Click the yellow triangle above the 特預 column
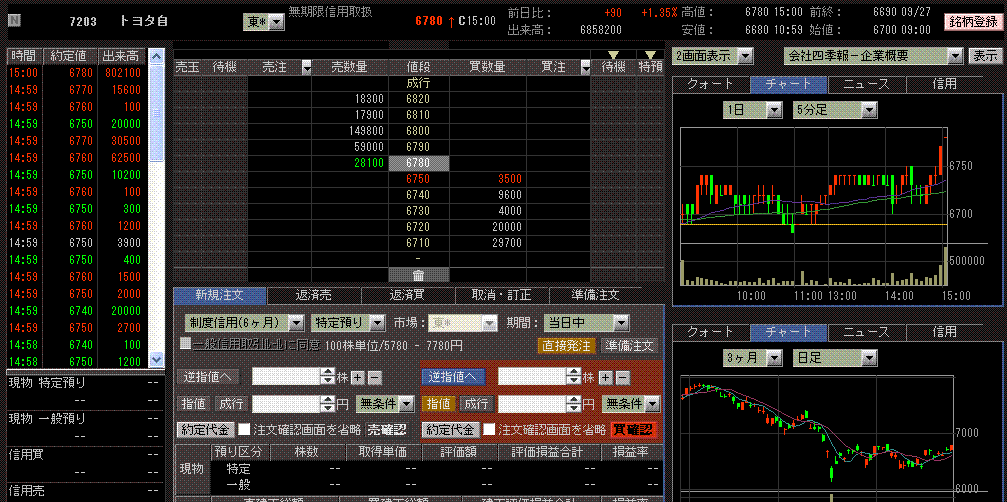Image resolution: width=1007 pixels, height=502 pixels. pyautogui.click(x=650, y=55)
